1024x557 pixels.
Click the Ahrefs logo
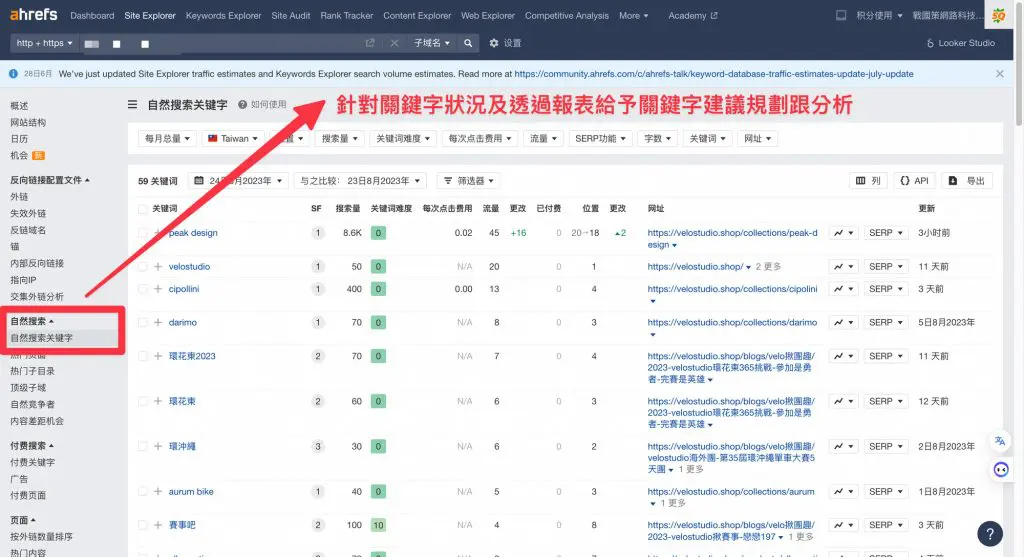33,14
